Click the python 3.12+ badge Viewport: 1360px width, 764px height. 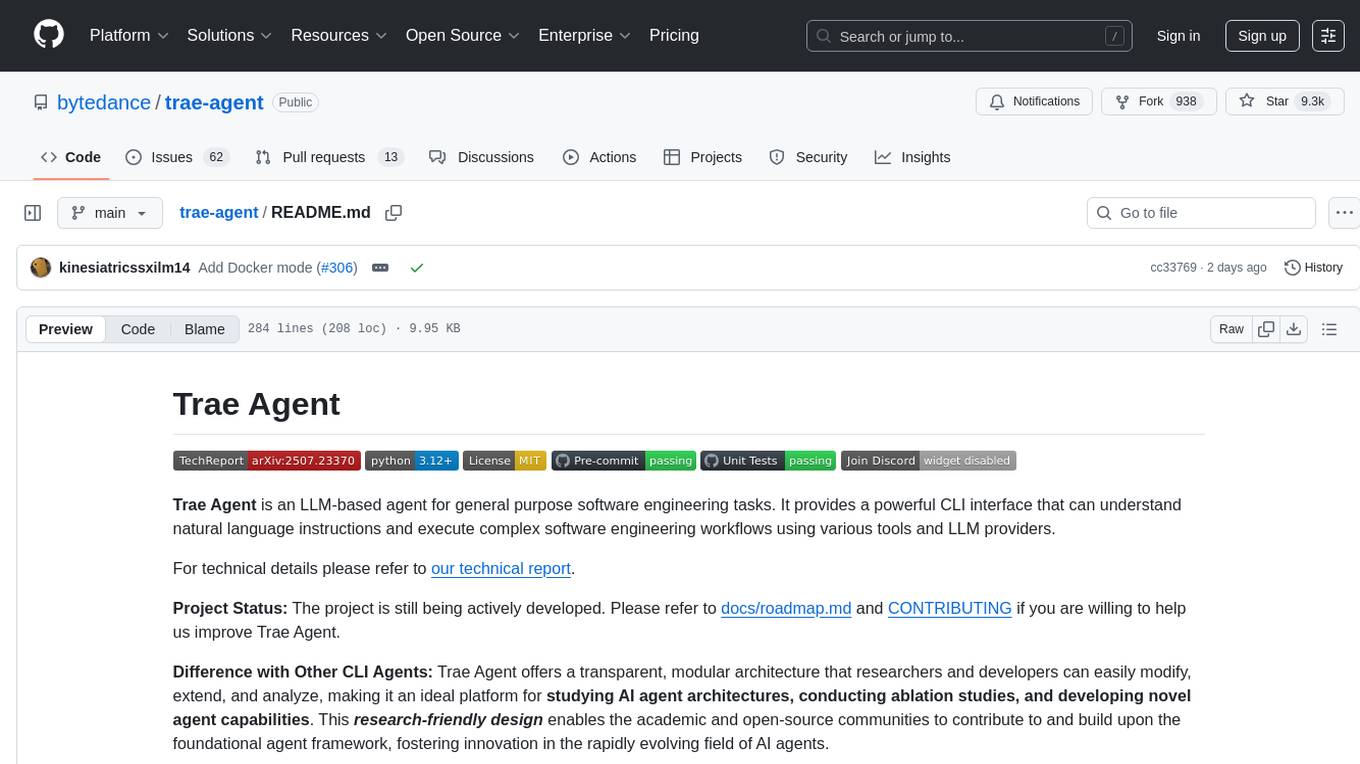(411, 460)
